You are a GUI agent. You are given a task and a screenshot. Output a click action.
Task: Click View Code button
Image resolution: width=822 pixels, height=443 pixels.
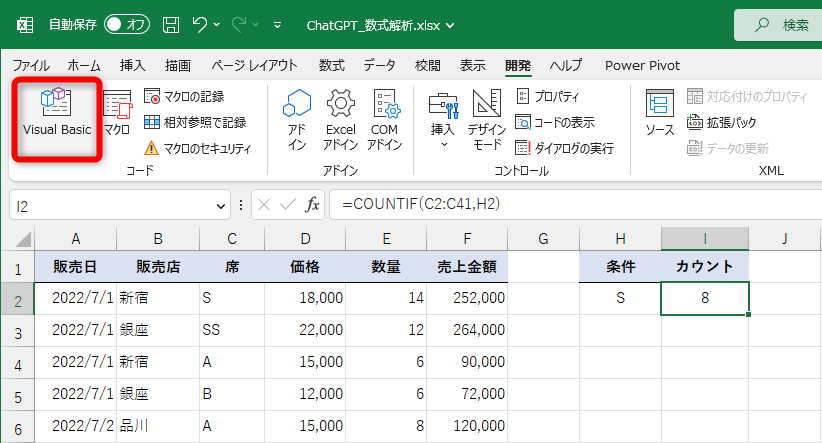click(556, 122)
